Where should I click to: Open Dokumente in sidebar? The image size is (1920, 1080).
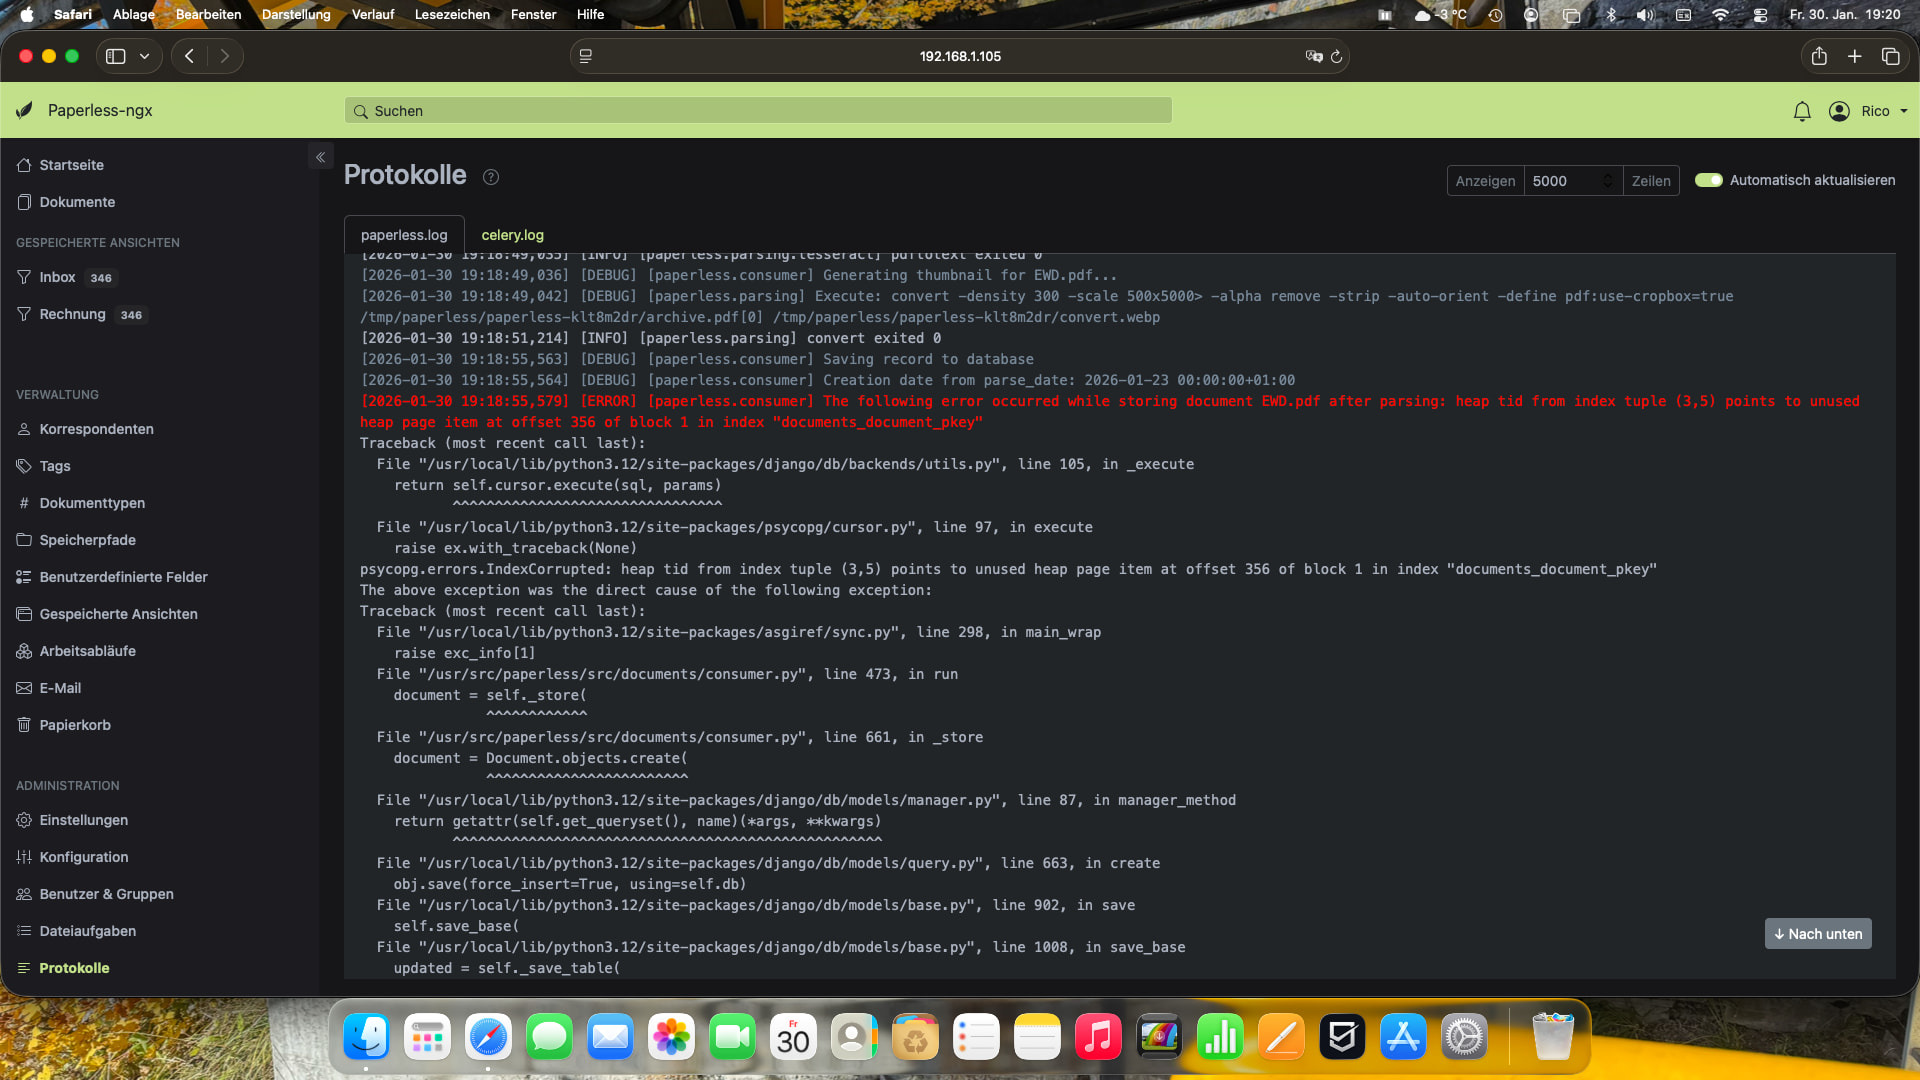77,202
